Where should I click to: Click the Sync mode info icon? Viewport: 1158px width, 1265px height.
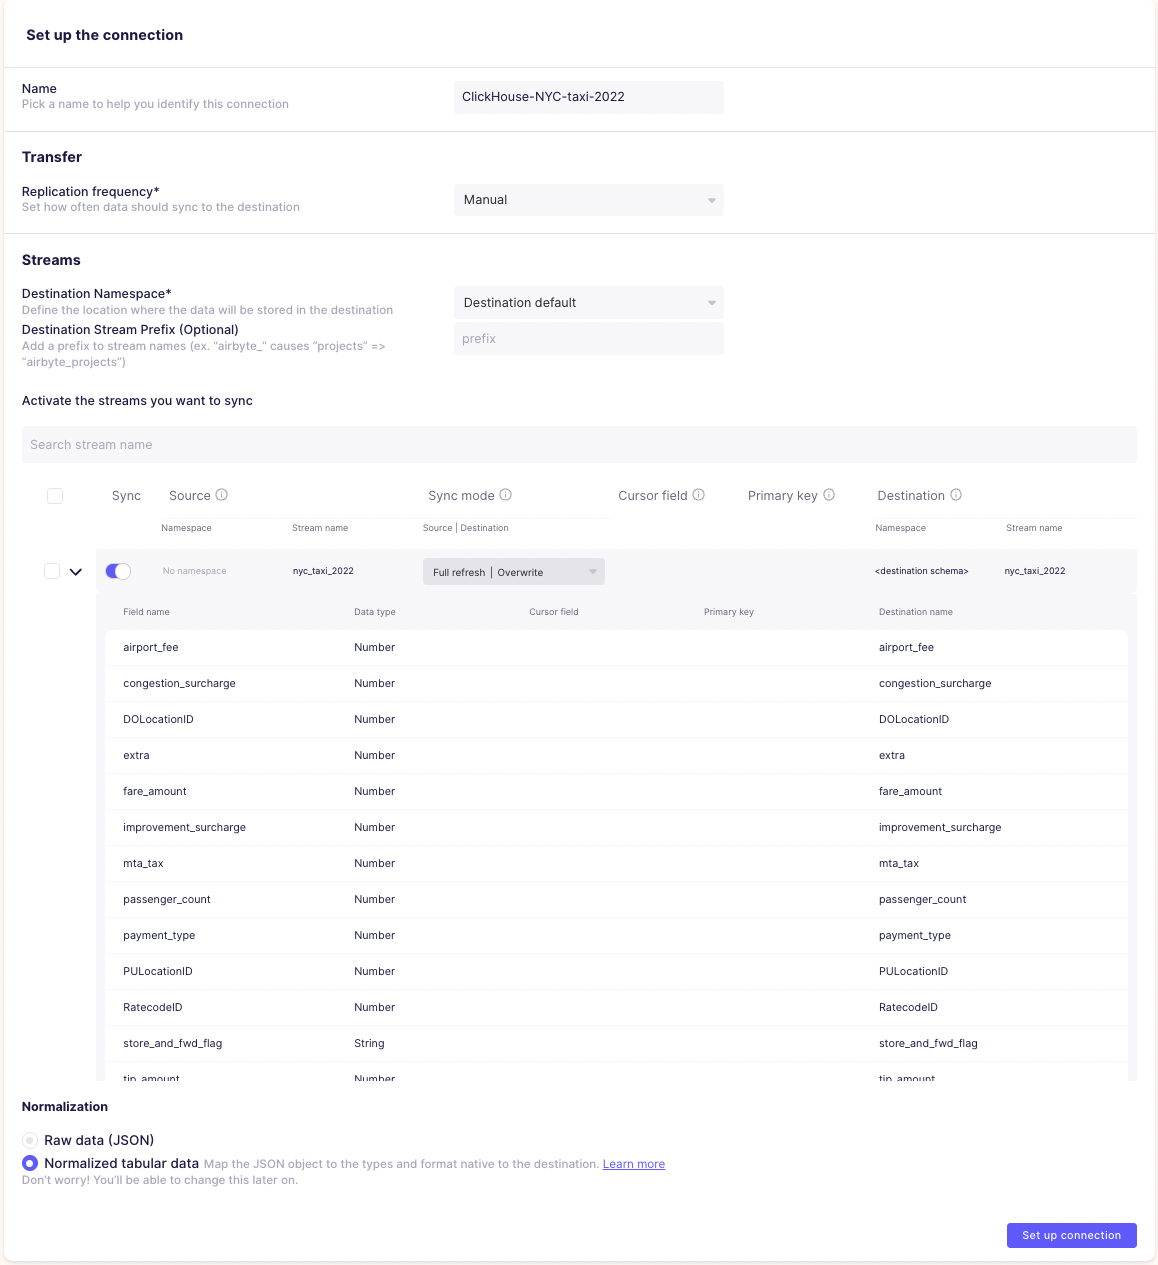click(x=506, y=495)
